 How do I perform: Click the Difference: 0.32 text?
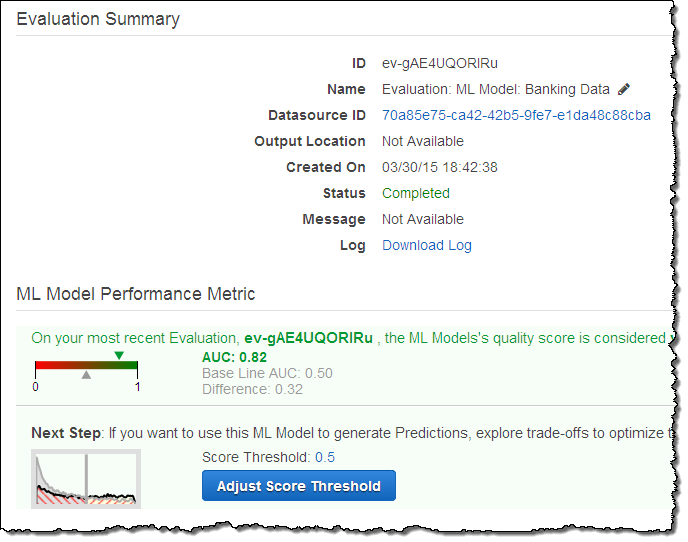pyautogui.click(x=252, y=389)
